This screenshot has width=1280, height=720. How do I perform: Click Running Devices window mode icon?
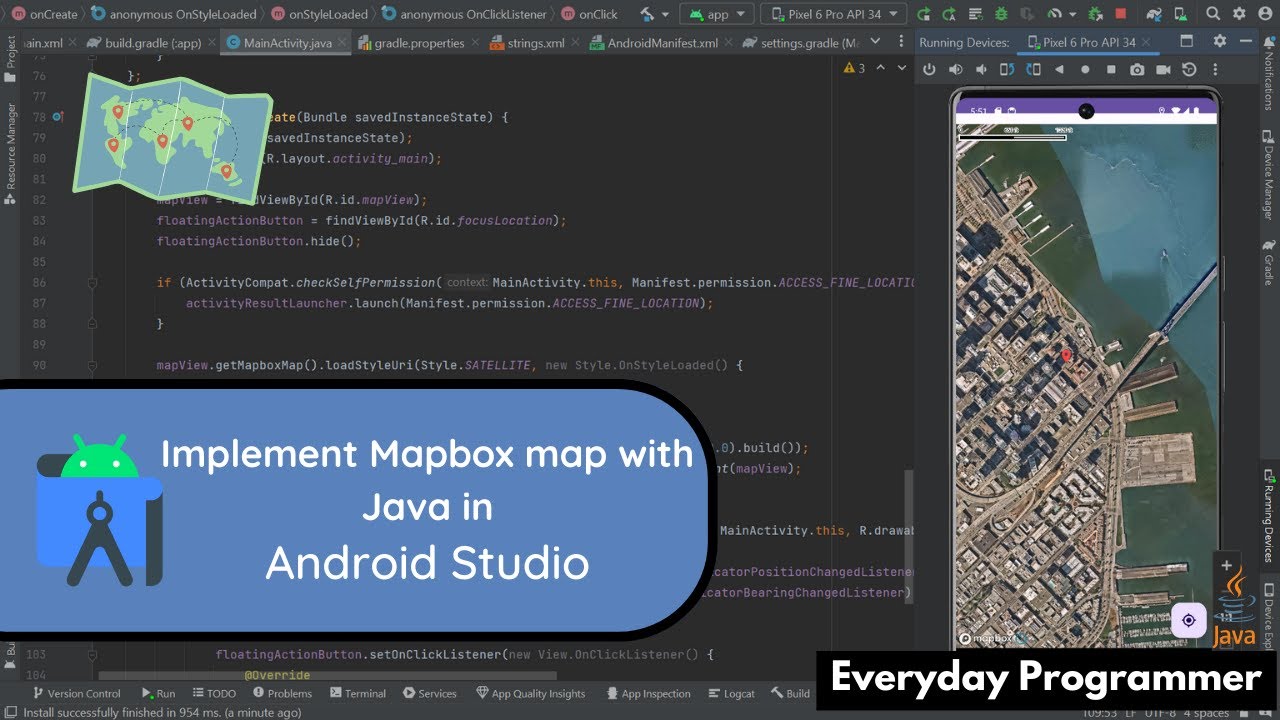click(1187, 42)
